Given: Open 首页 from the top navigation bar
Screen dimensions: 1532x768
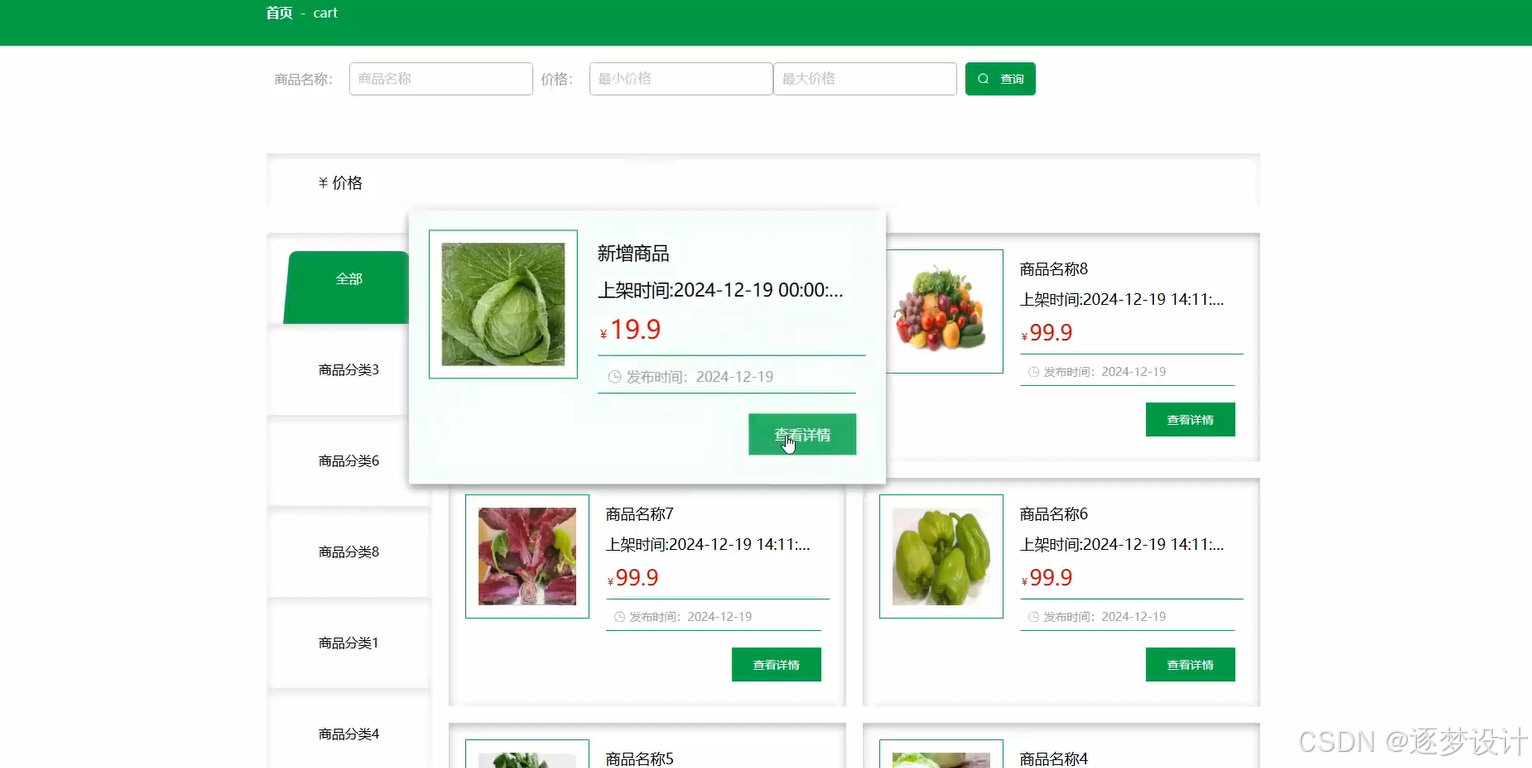Looking at the screenshot, I should (x=278, y=13).
